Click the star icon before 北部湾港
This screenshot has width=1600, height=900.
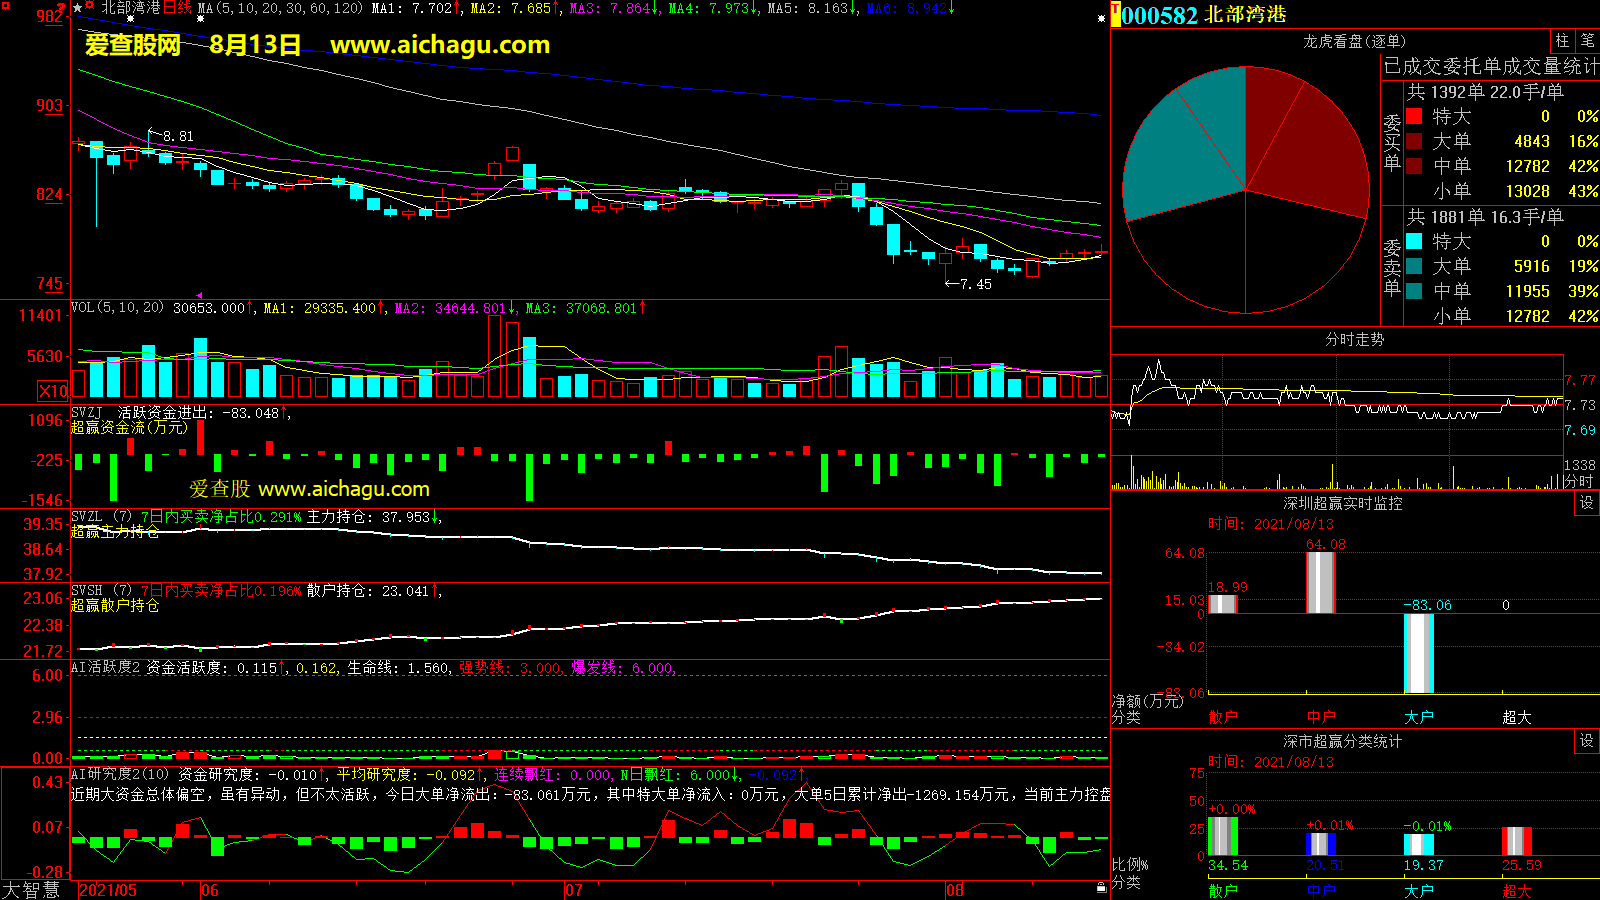(x=78, y=8)
